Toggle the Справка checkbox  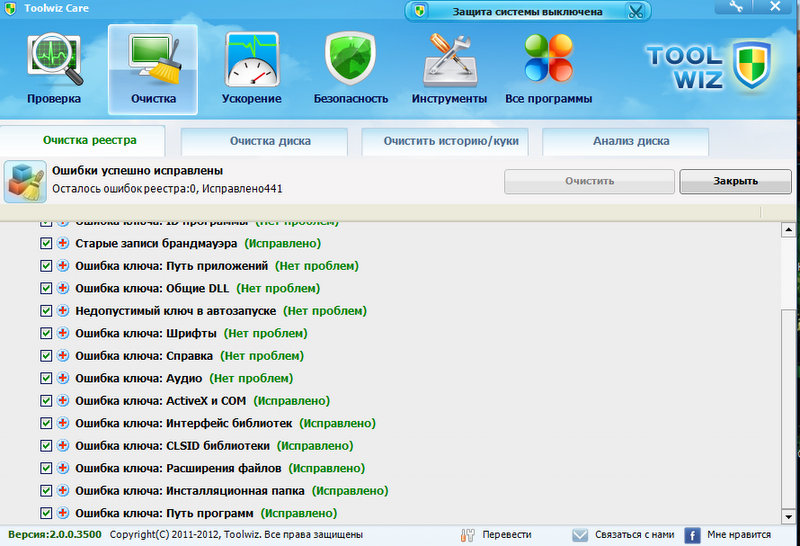pyautogui.click(x=46, y=356)
